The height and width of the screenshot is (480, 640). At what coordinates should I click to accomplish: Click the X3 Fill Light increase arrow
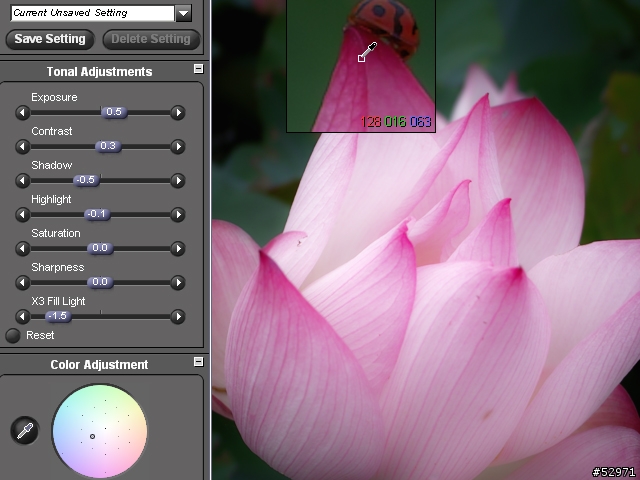point(178,316)
